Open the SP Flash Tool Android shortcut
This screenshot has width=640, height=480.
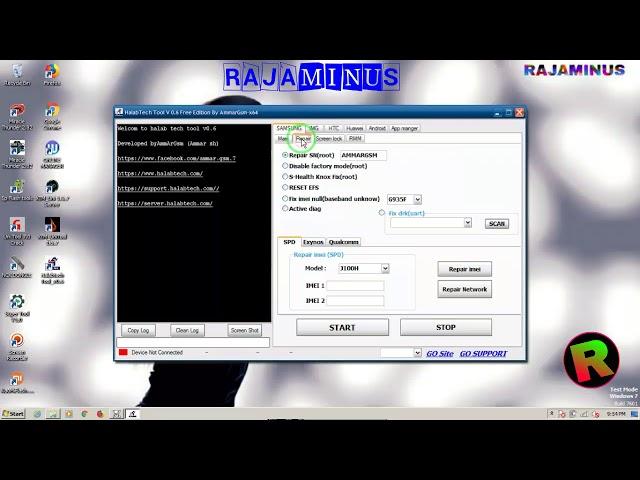click(x=17, y=190)
